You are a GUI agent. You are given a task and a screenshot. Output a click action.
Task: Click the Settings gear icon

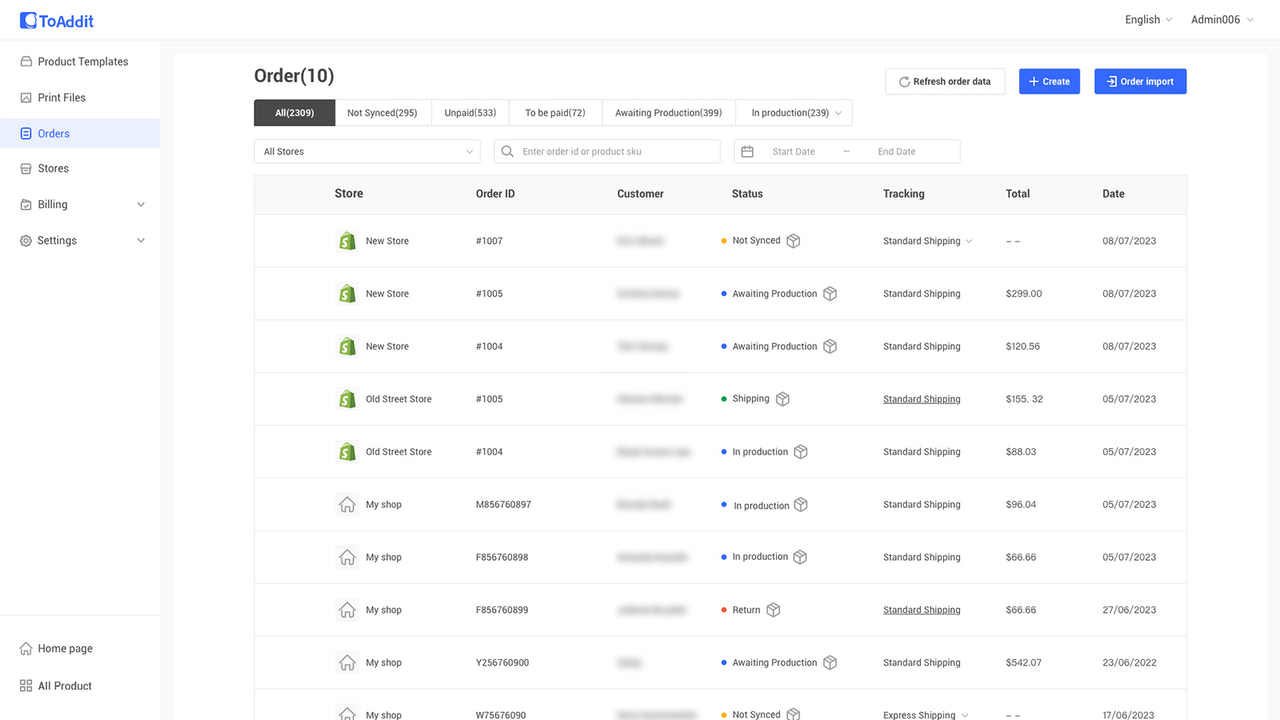26,241
